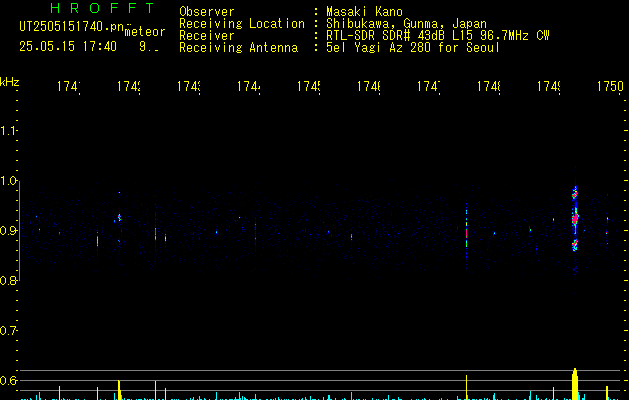Select the filename UT2505151740 text
This screenshot has height=400, width=629.
72,26
